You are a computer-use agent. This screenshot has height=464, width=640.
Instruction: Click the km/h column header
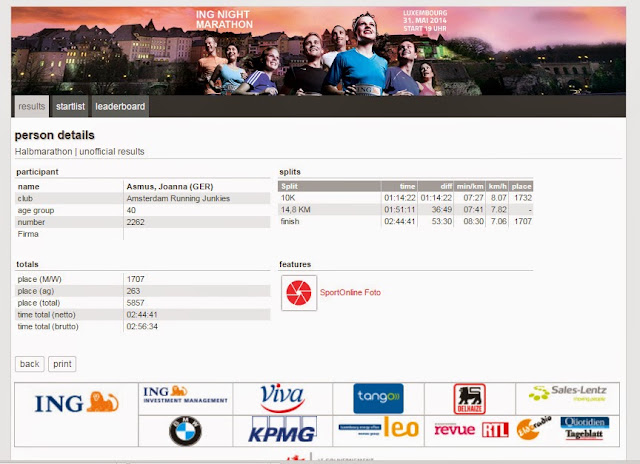point(498,186)
